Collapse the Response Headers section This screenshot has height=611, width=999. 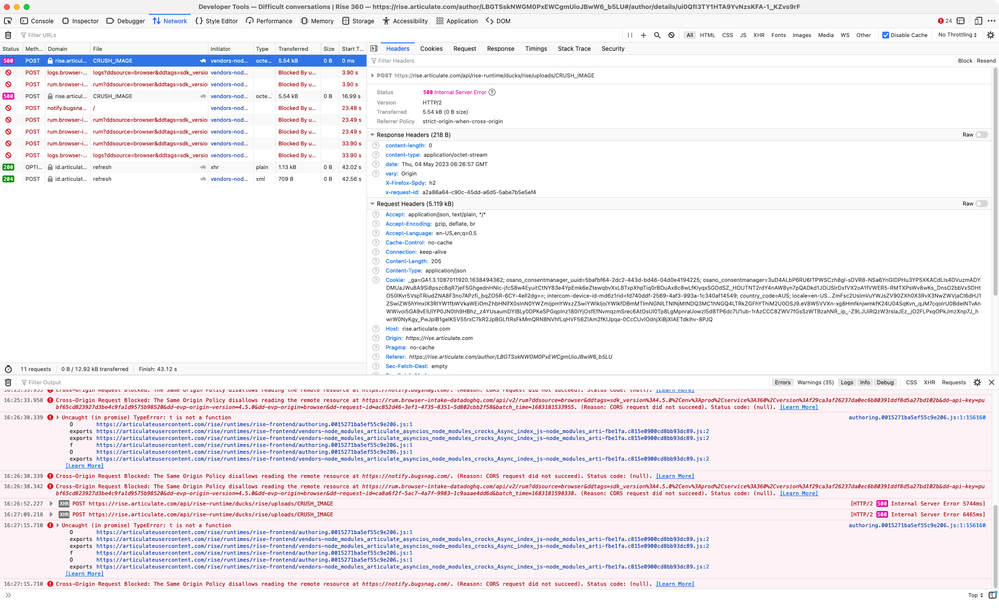[x=372, y=134]
